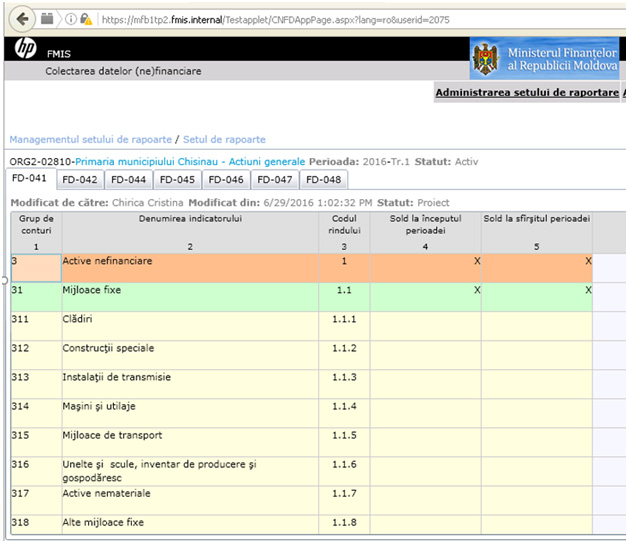
Task: Click the Mijloace fixe green row label
Action: click(92, 290)
